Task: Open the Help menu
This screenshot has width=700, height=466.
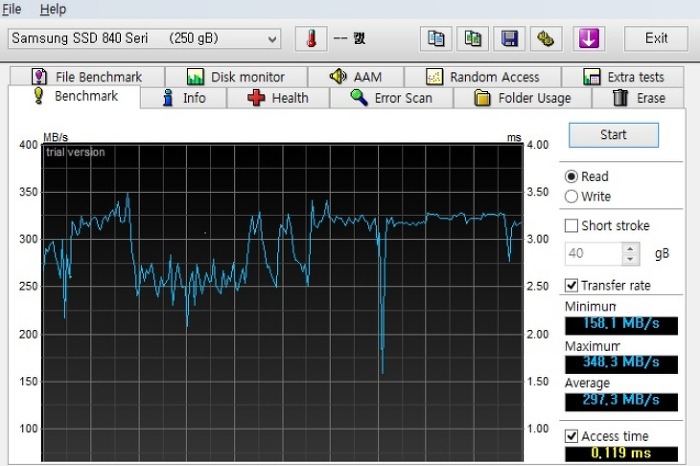Action: click(53, 9)
